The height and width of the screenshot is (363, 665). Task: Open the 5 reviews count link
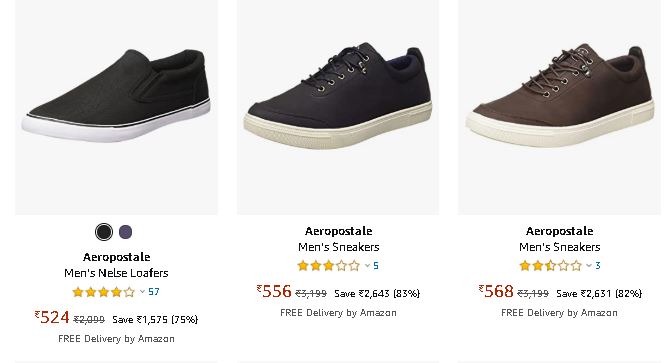pyautogui.click(x=376, y=266)
